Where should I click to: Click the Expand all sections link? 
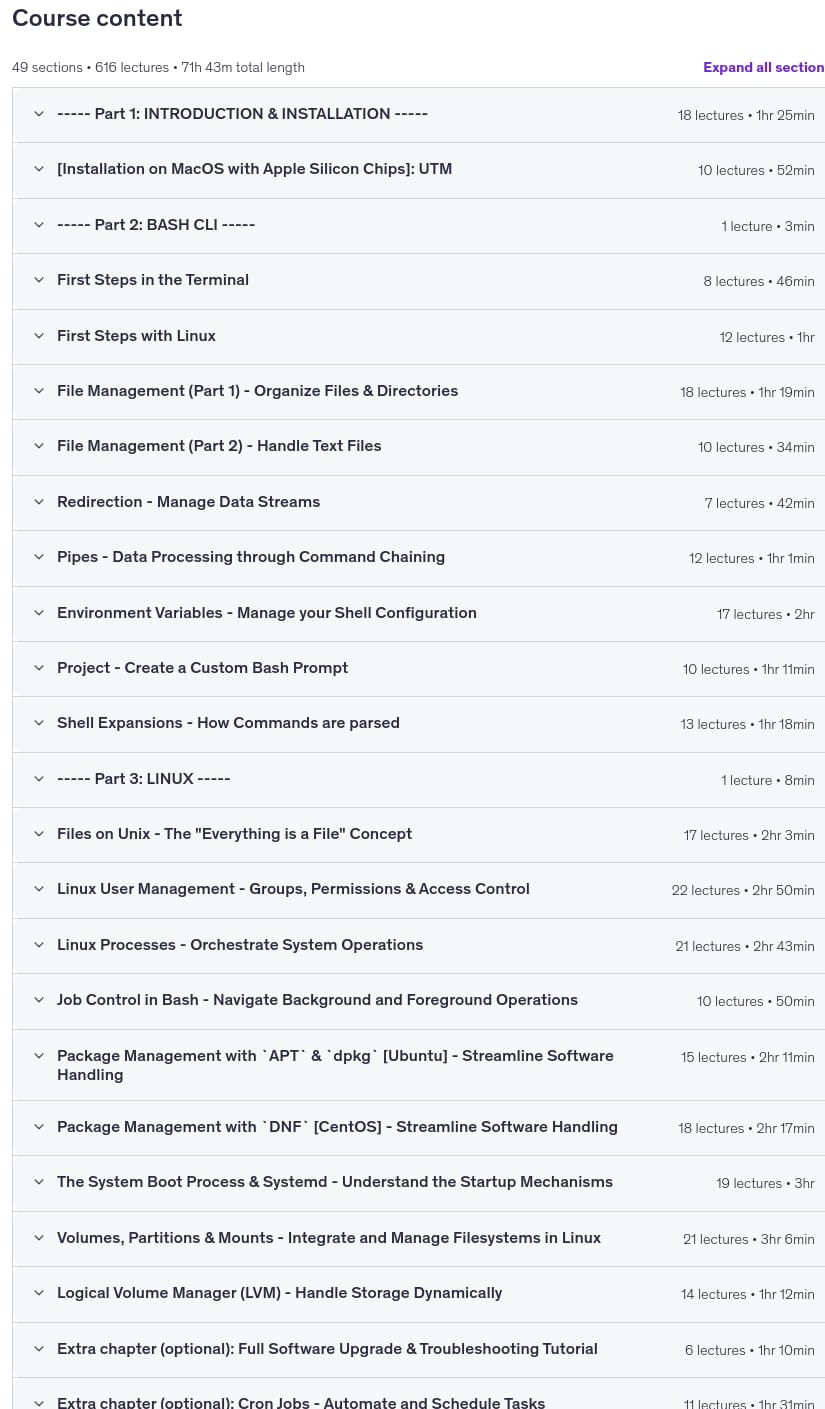pyautogui.click(x=763, y=67)
